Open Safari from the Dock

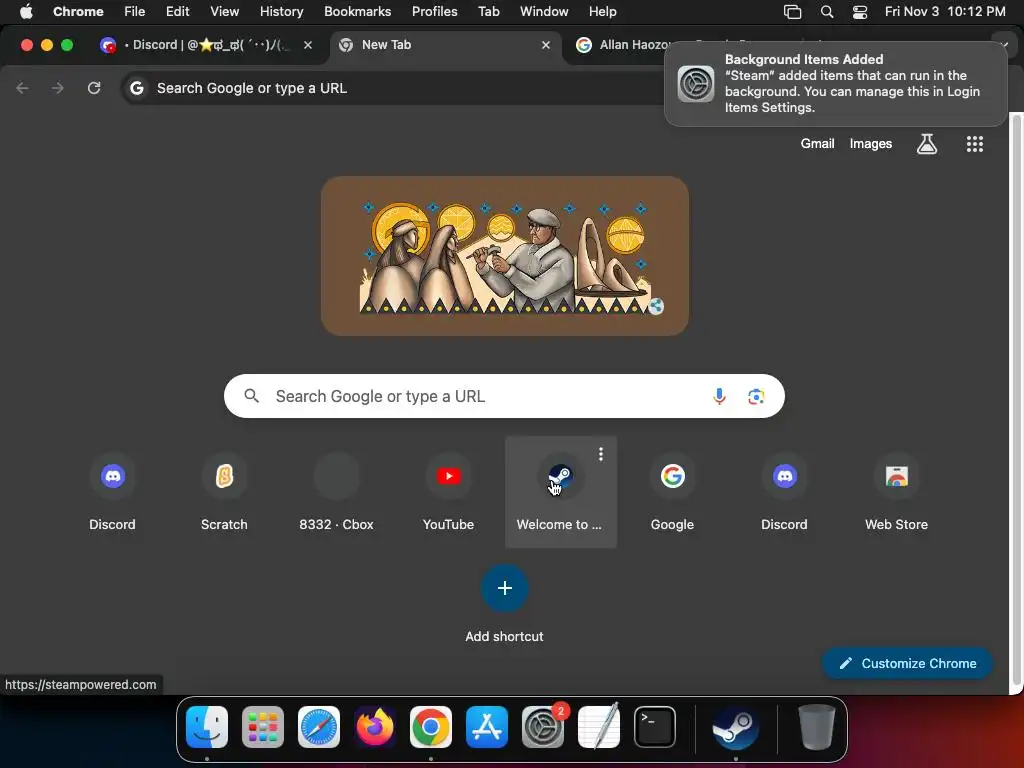tap(319, 727)
